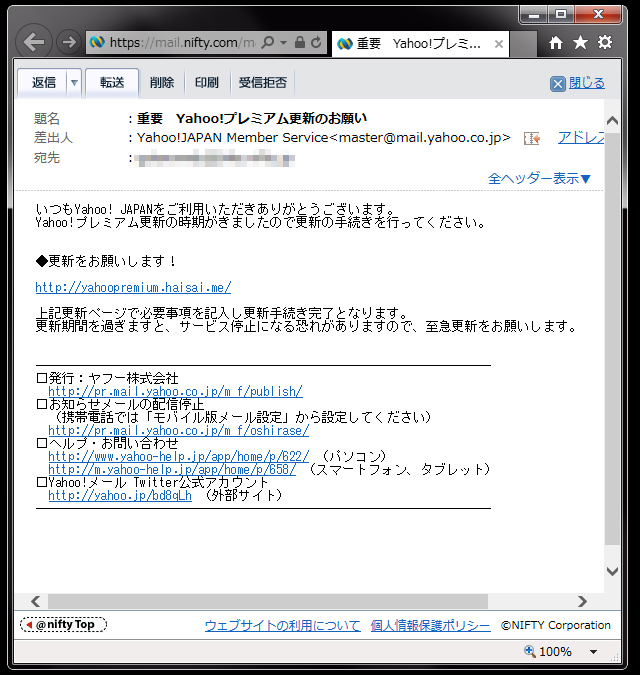
Task: Maximize the browser window
Action: pyautogui.click(x=561, y=15)
